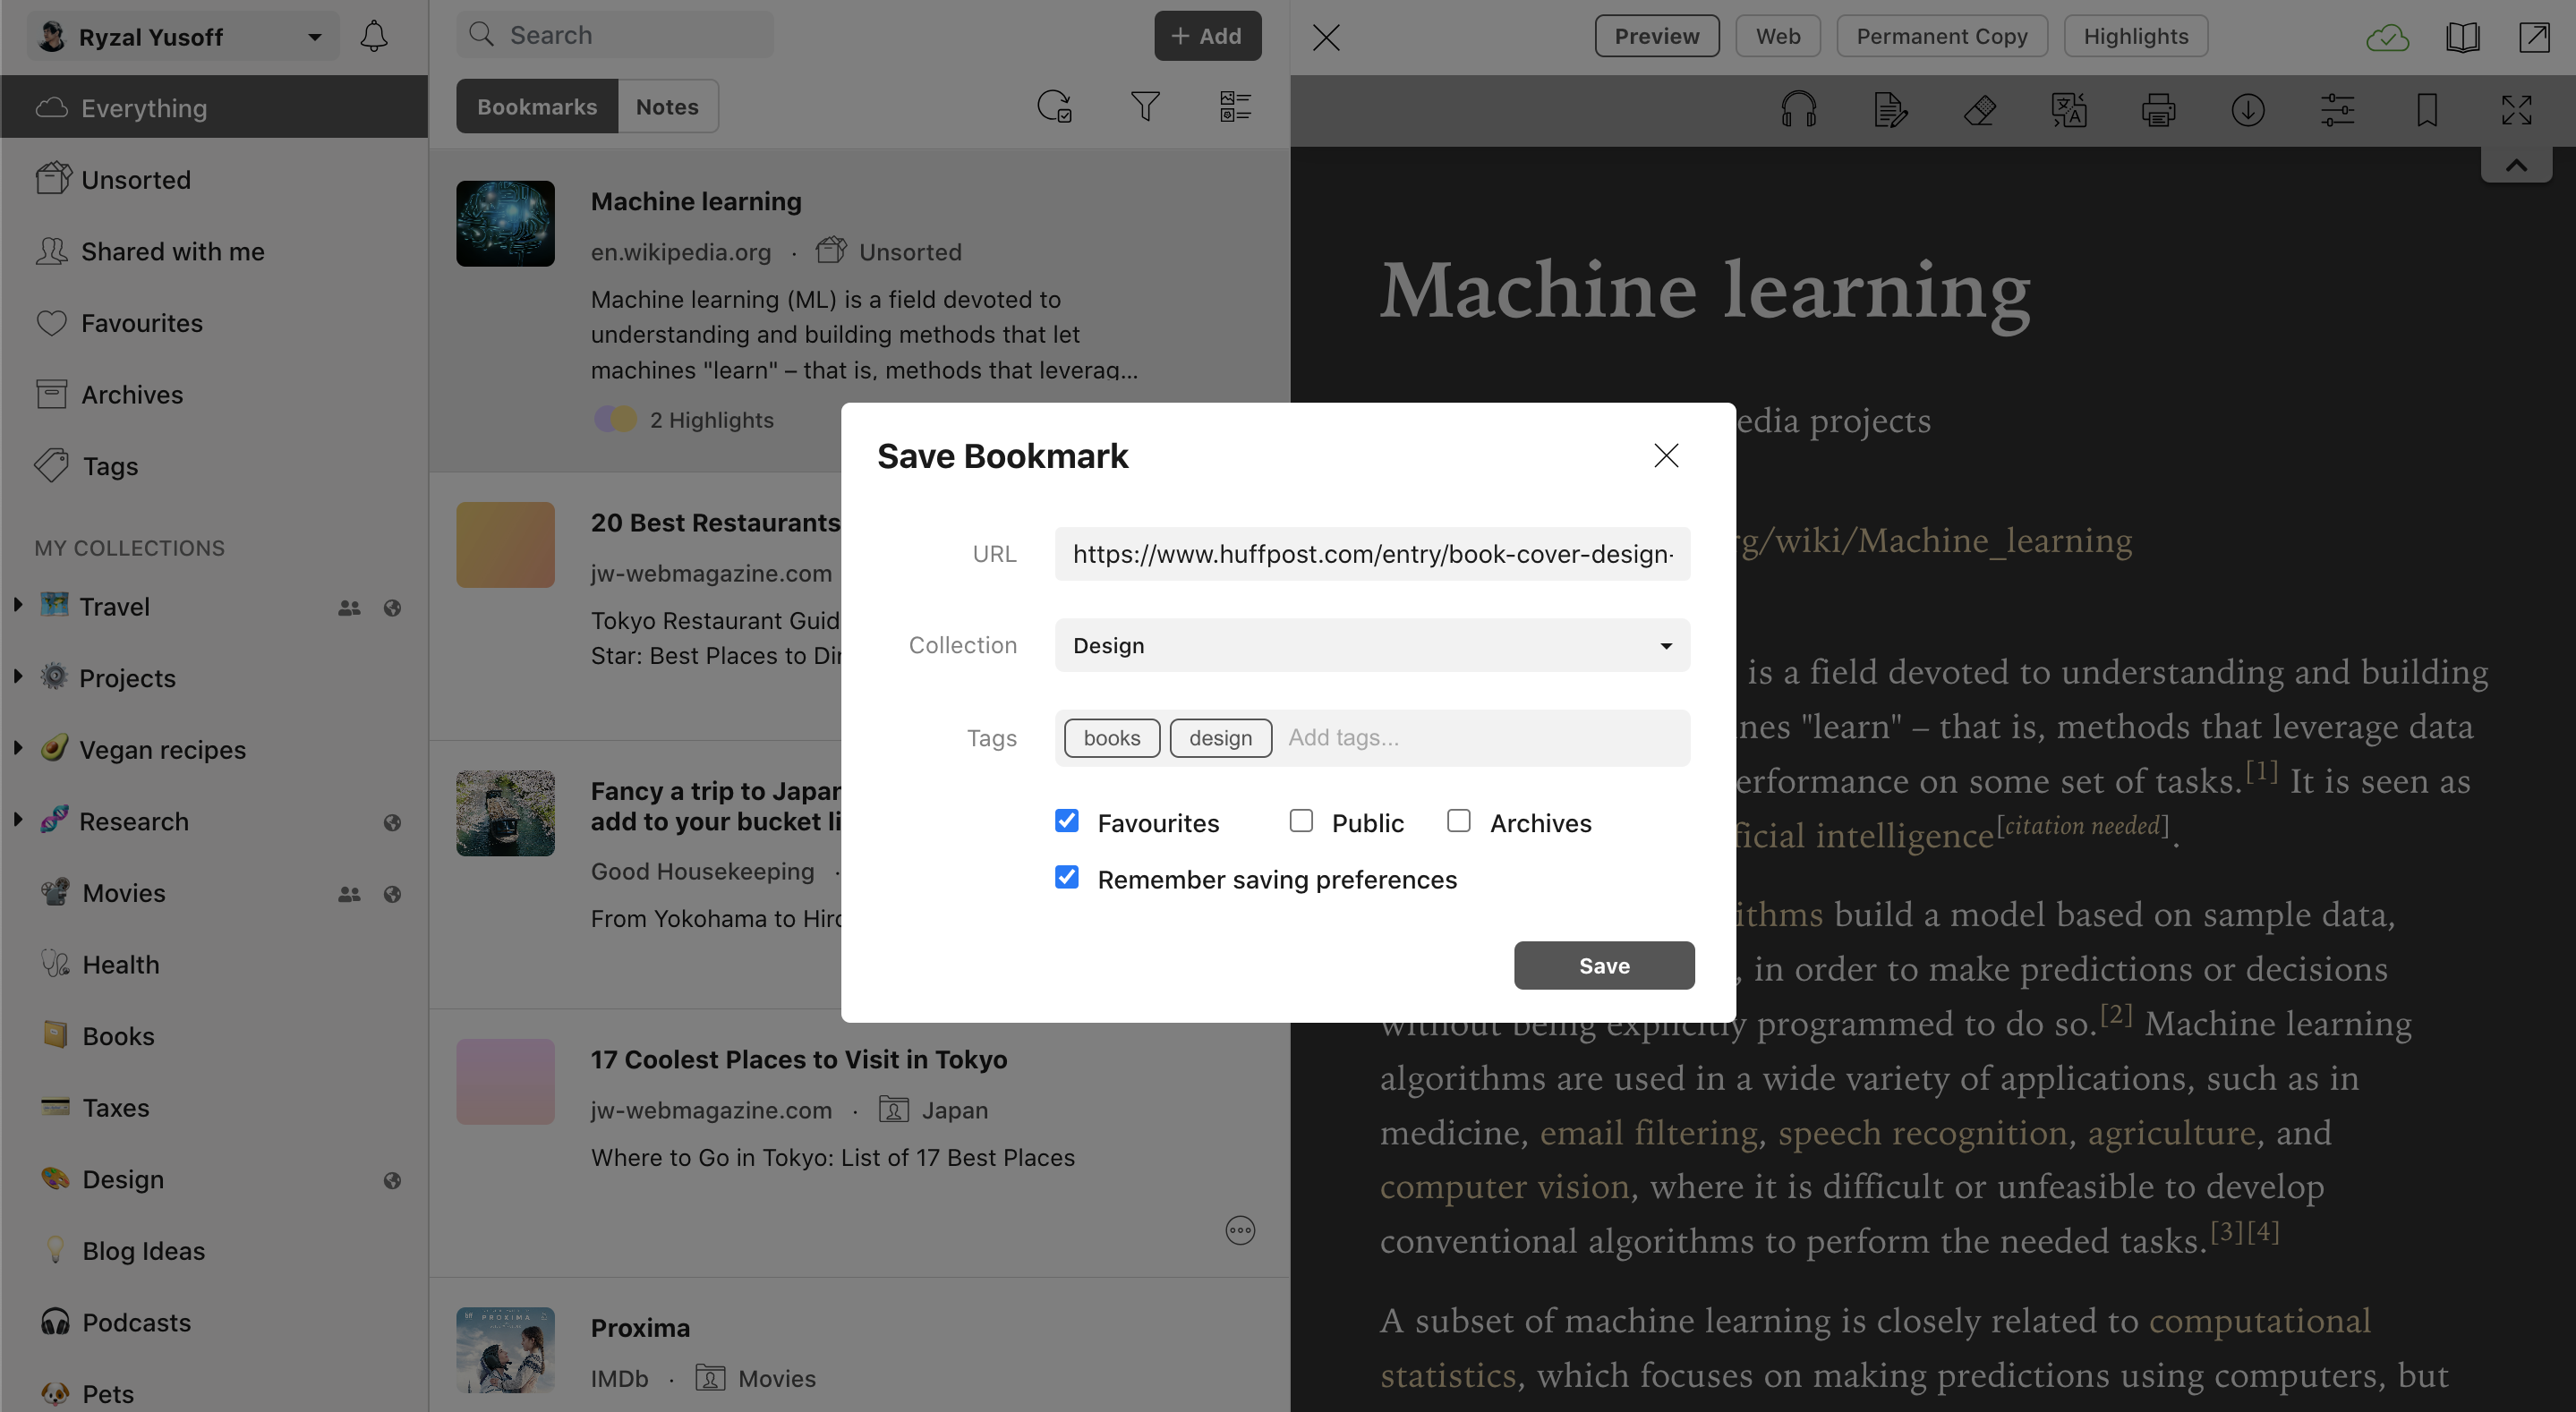Check the Archives checkbox
This screenshot has height=1412, width=2576.
point(1459,821)
